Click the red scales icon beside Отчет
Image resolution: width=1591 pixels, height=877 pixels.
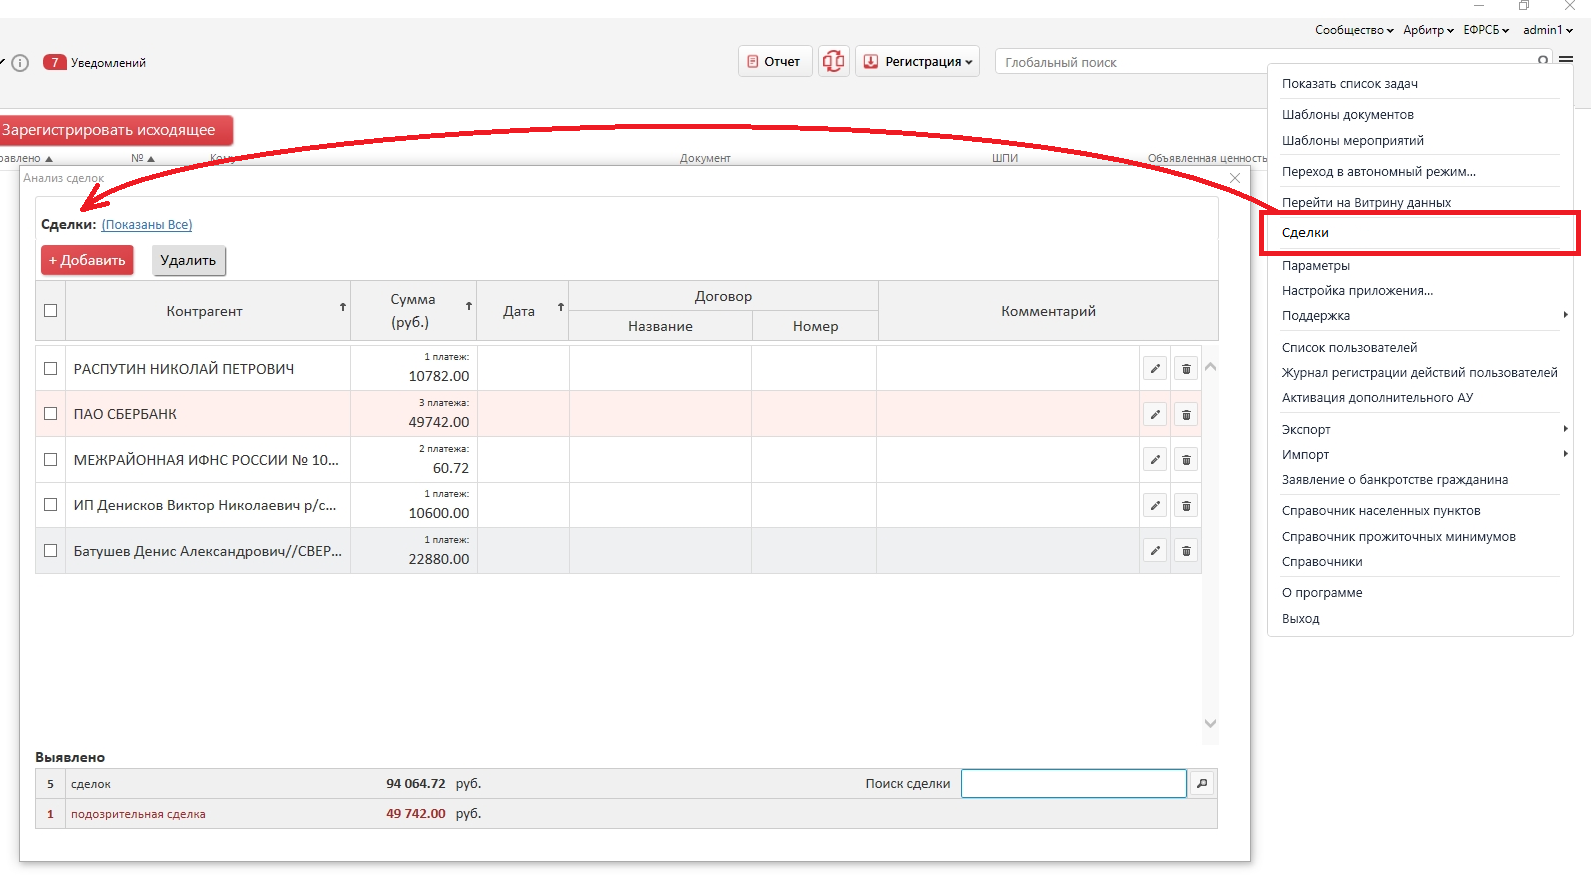coord(833,62)
